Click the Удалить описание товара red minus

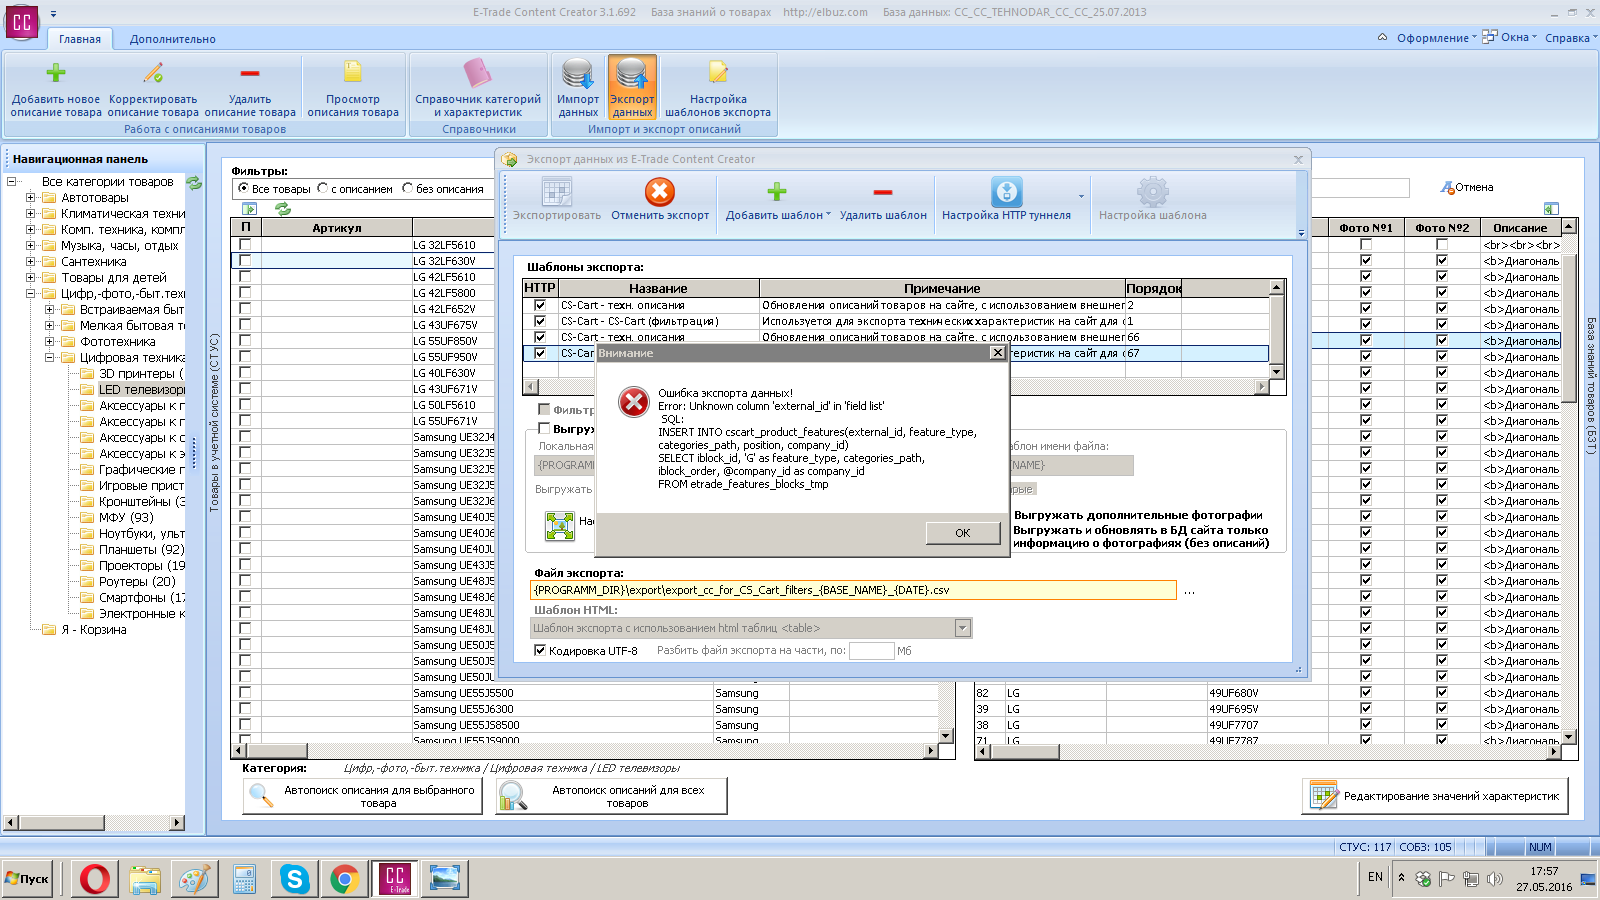(249, 73)
